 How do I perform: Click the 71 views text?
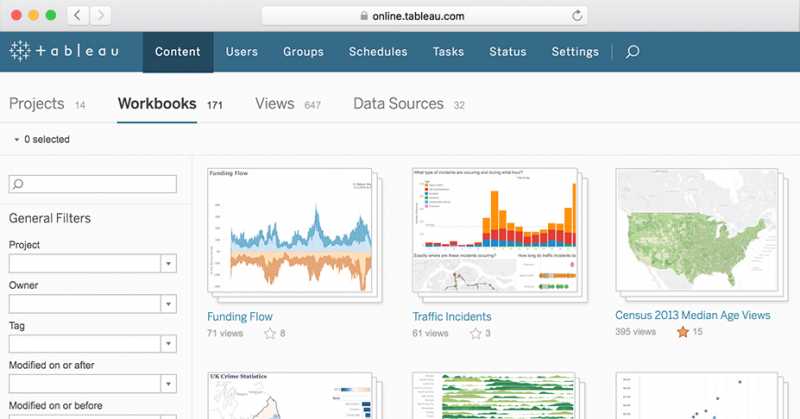pyautogui.click(x=225, y=333)
